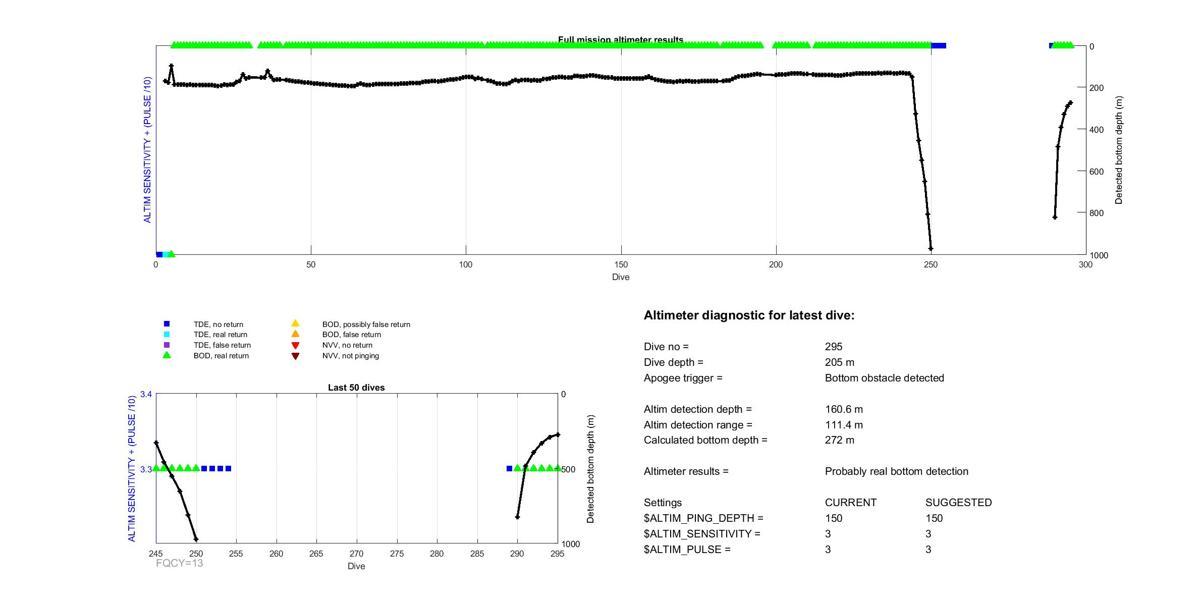The image size is (1200, 611).
Task: Click the 'Calculated bottom depth =' label
Action: 705,440
